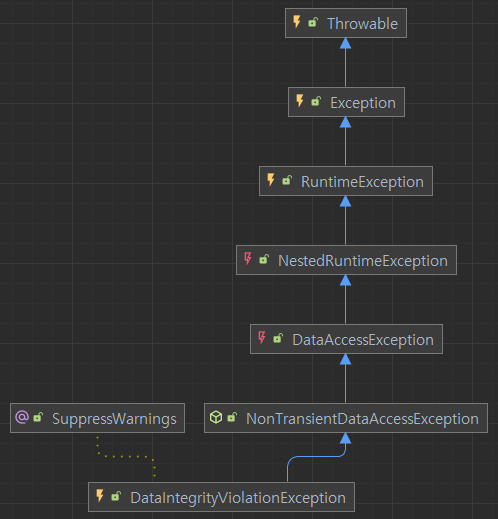Click the lightning icon on Throwable
Viewport: 498px width, 519px height.
(297, 22)
